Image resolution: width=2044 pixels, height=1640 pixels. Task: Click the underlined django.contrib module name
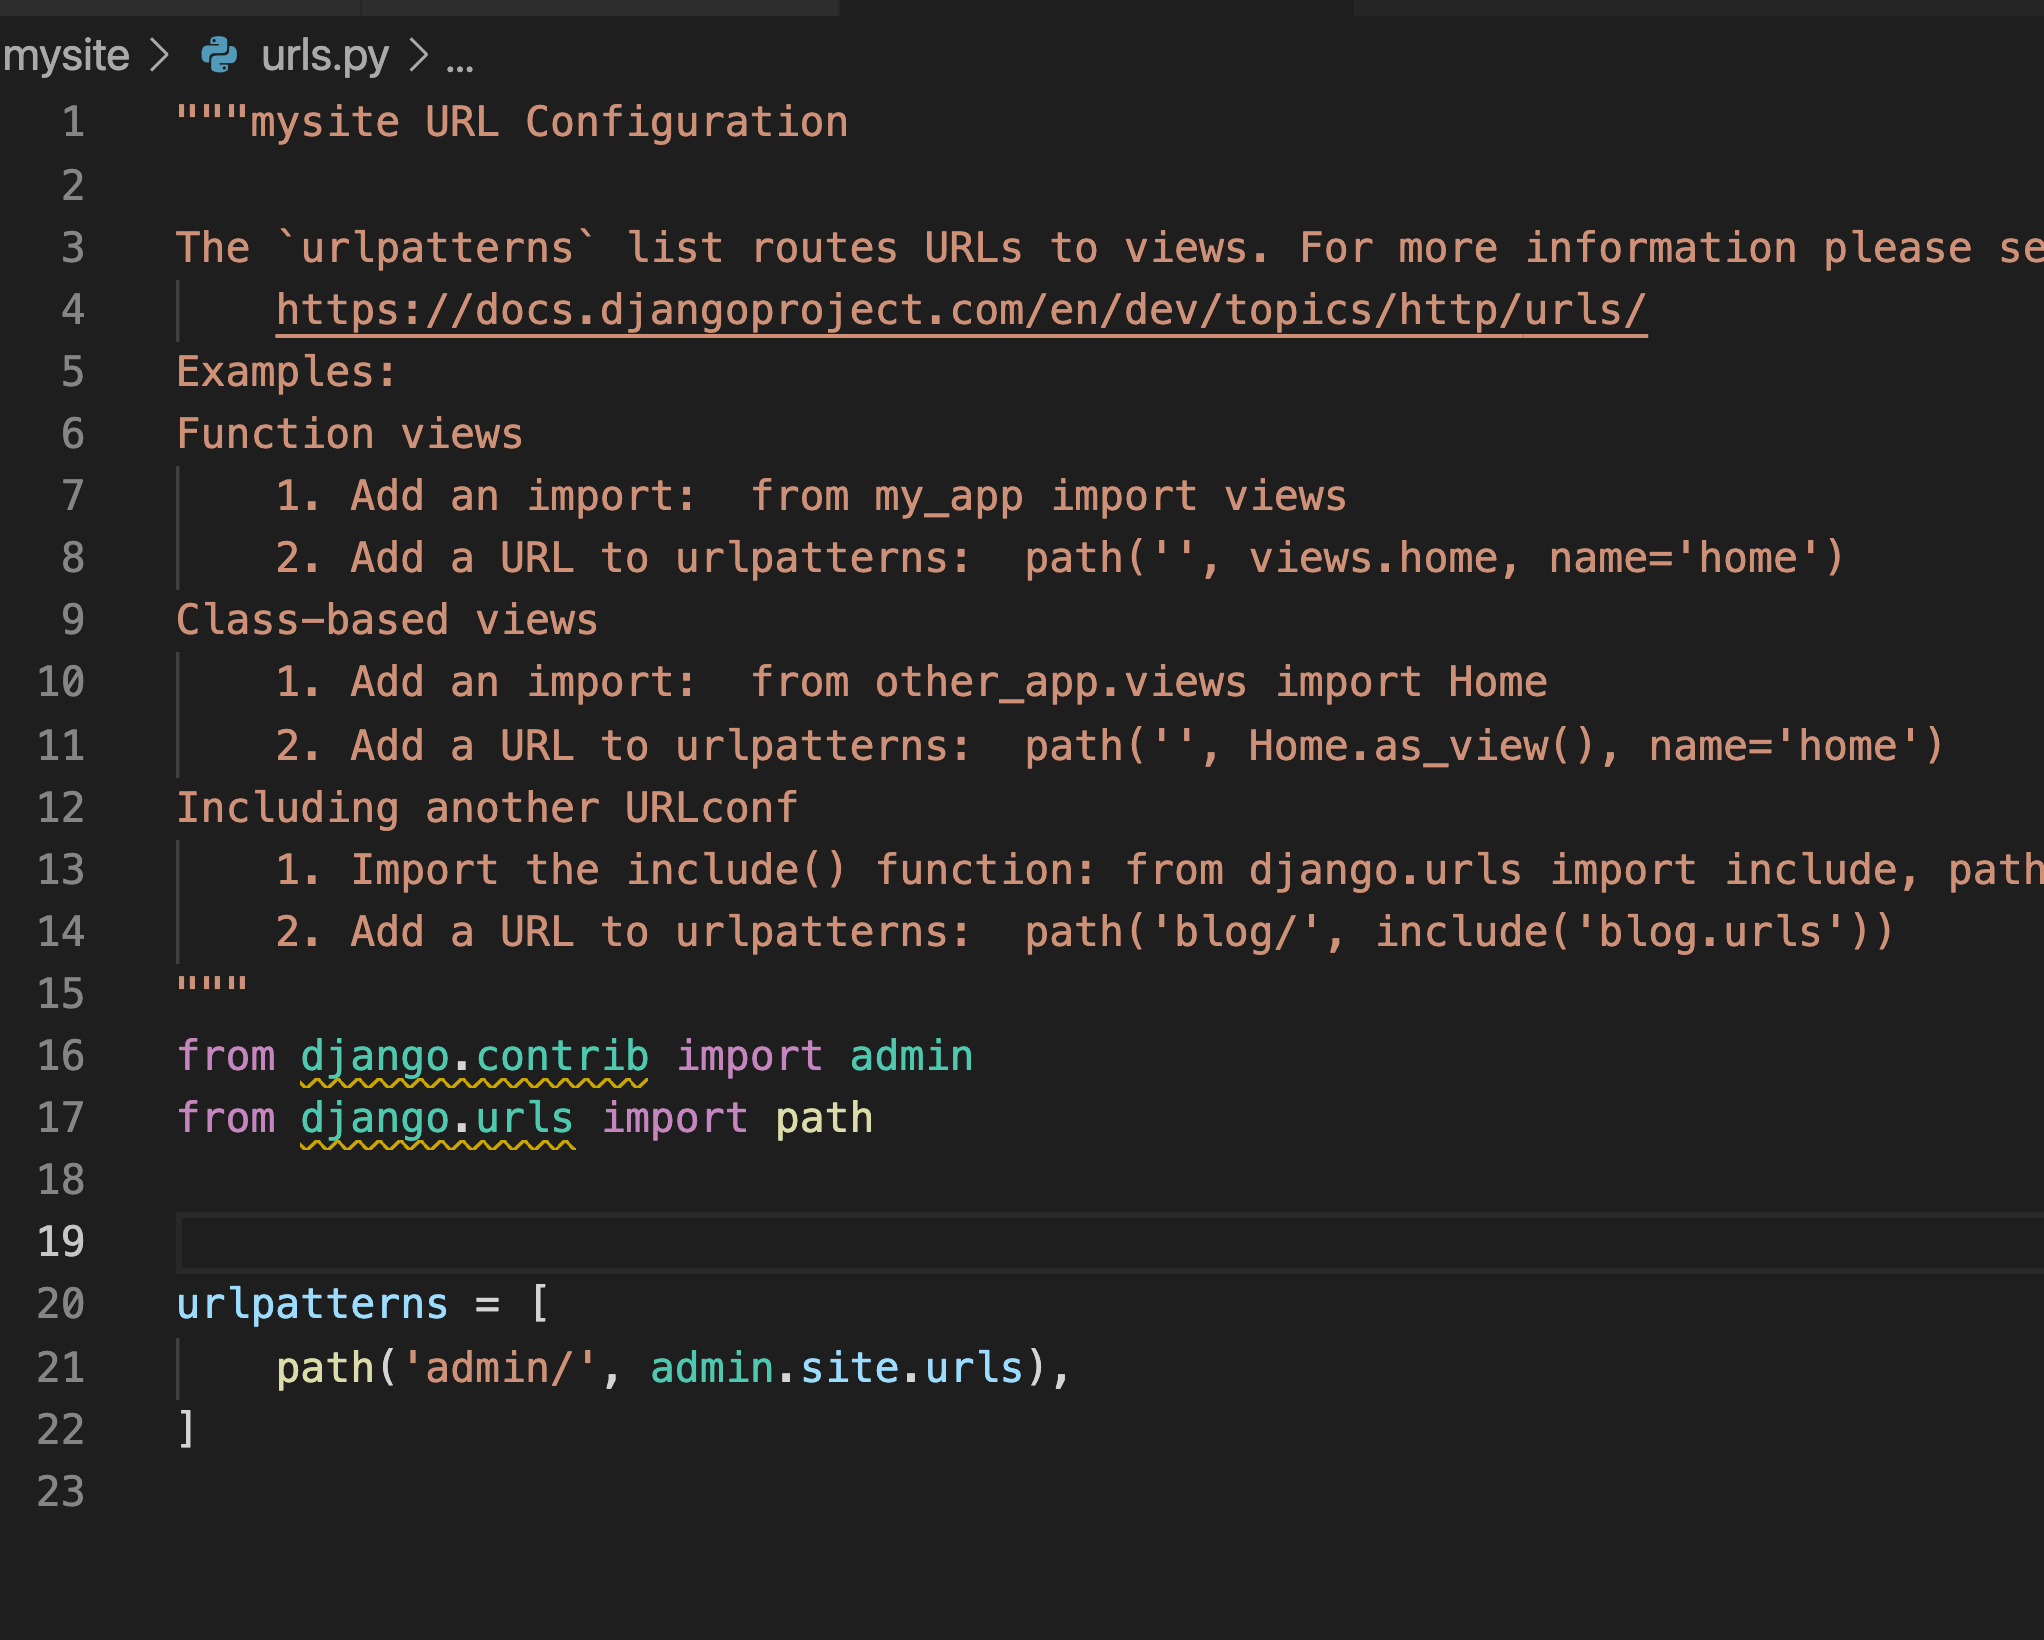[x=474, y=1056]
